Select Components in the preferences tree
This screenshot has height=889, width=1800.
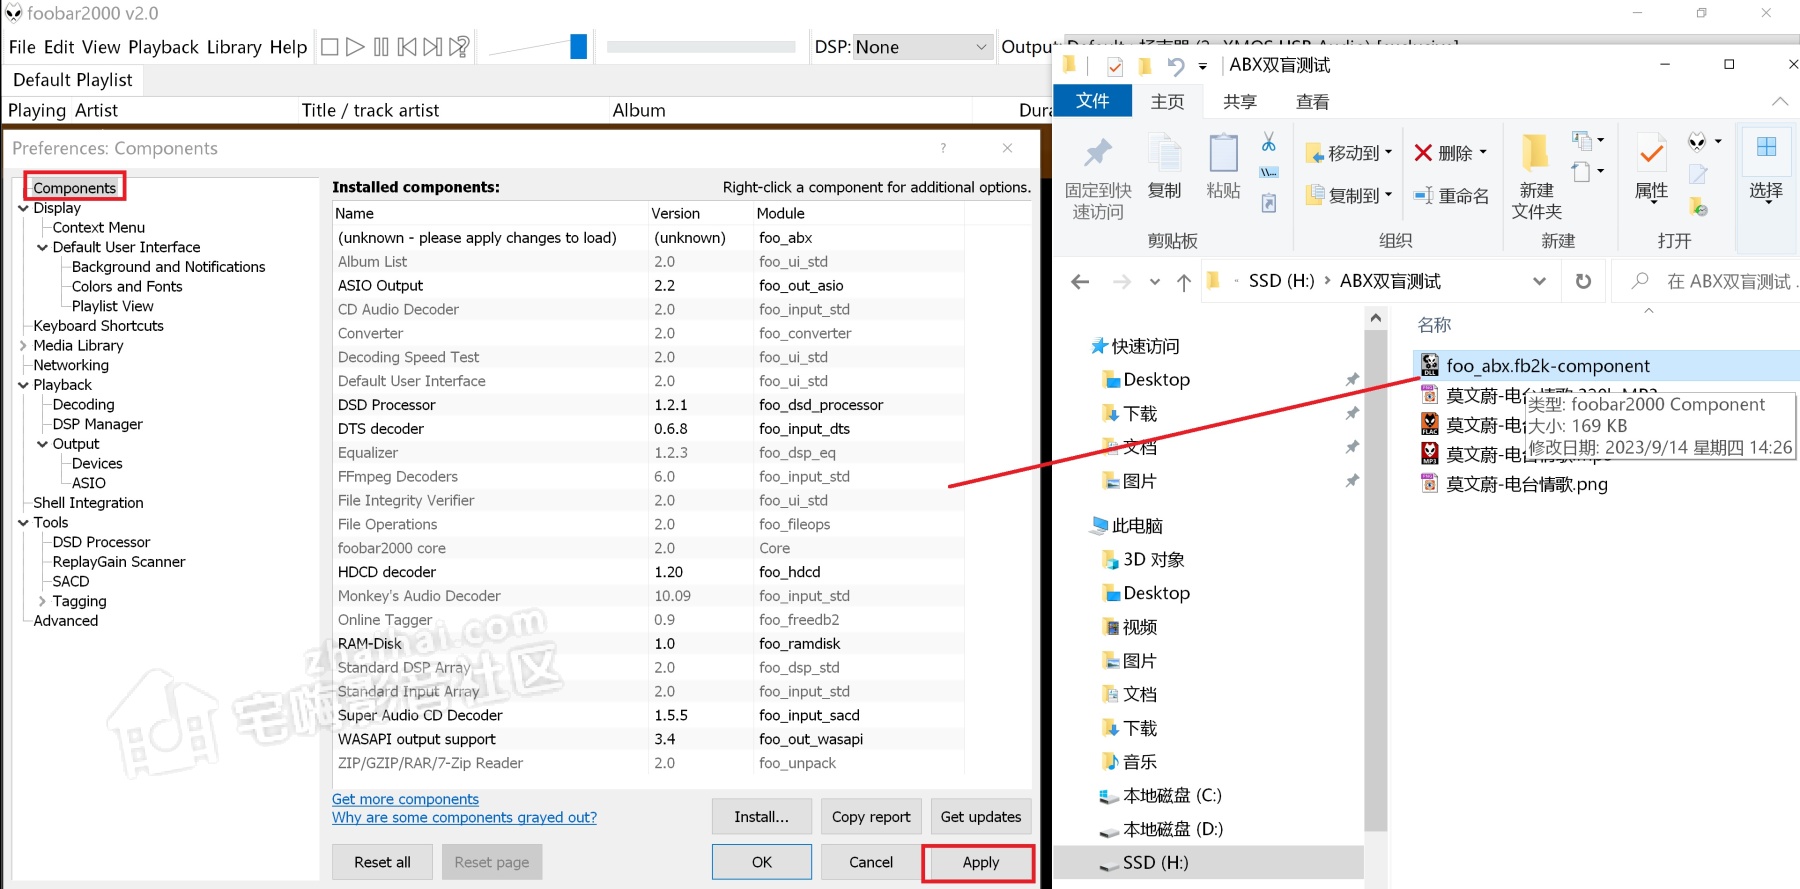click(75, 188)
